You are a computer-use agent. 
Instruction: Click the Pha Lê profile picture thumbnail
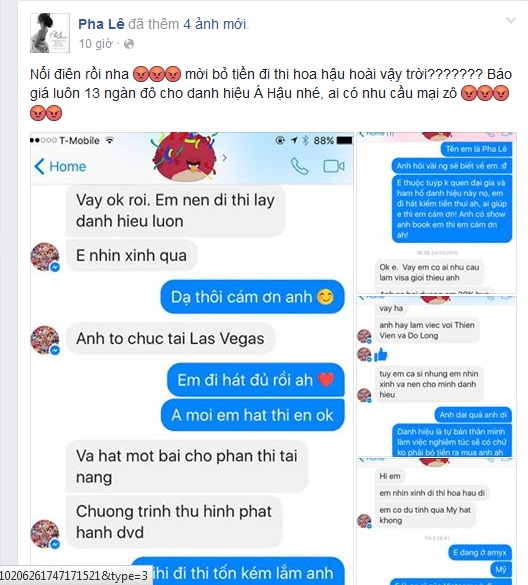[50, 33]
